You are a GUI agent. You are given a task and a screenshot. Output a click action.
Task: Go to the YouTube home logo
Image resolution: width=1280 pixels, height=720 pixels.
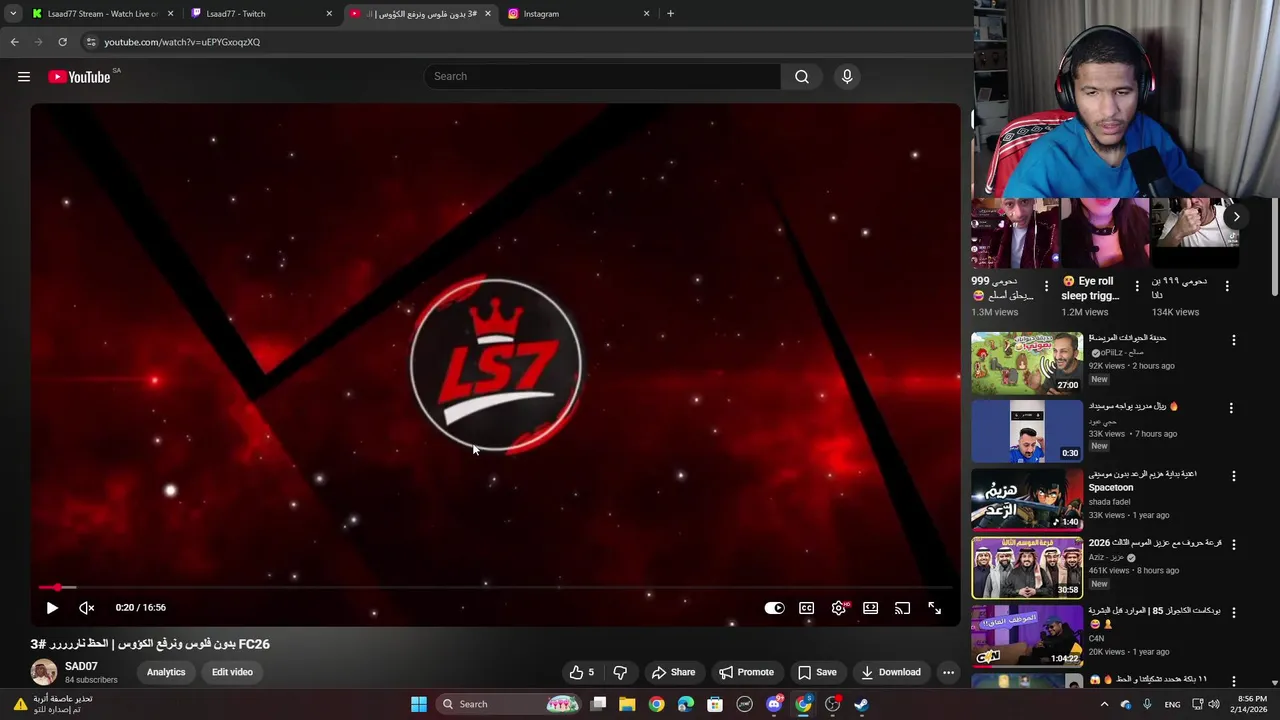[79, 77]
